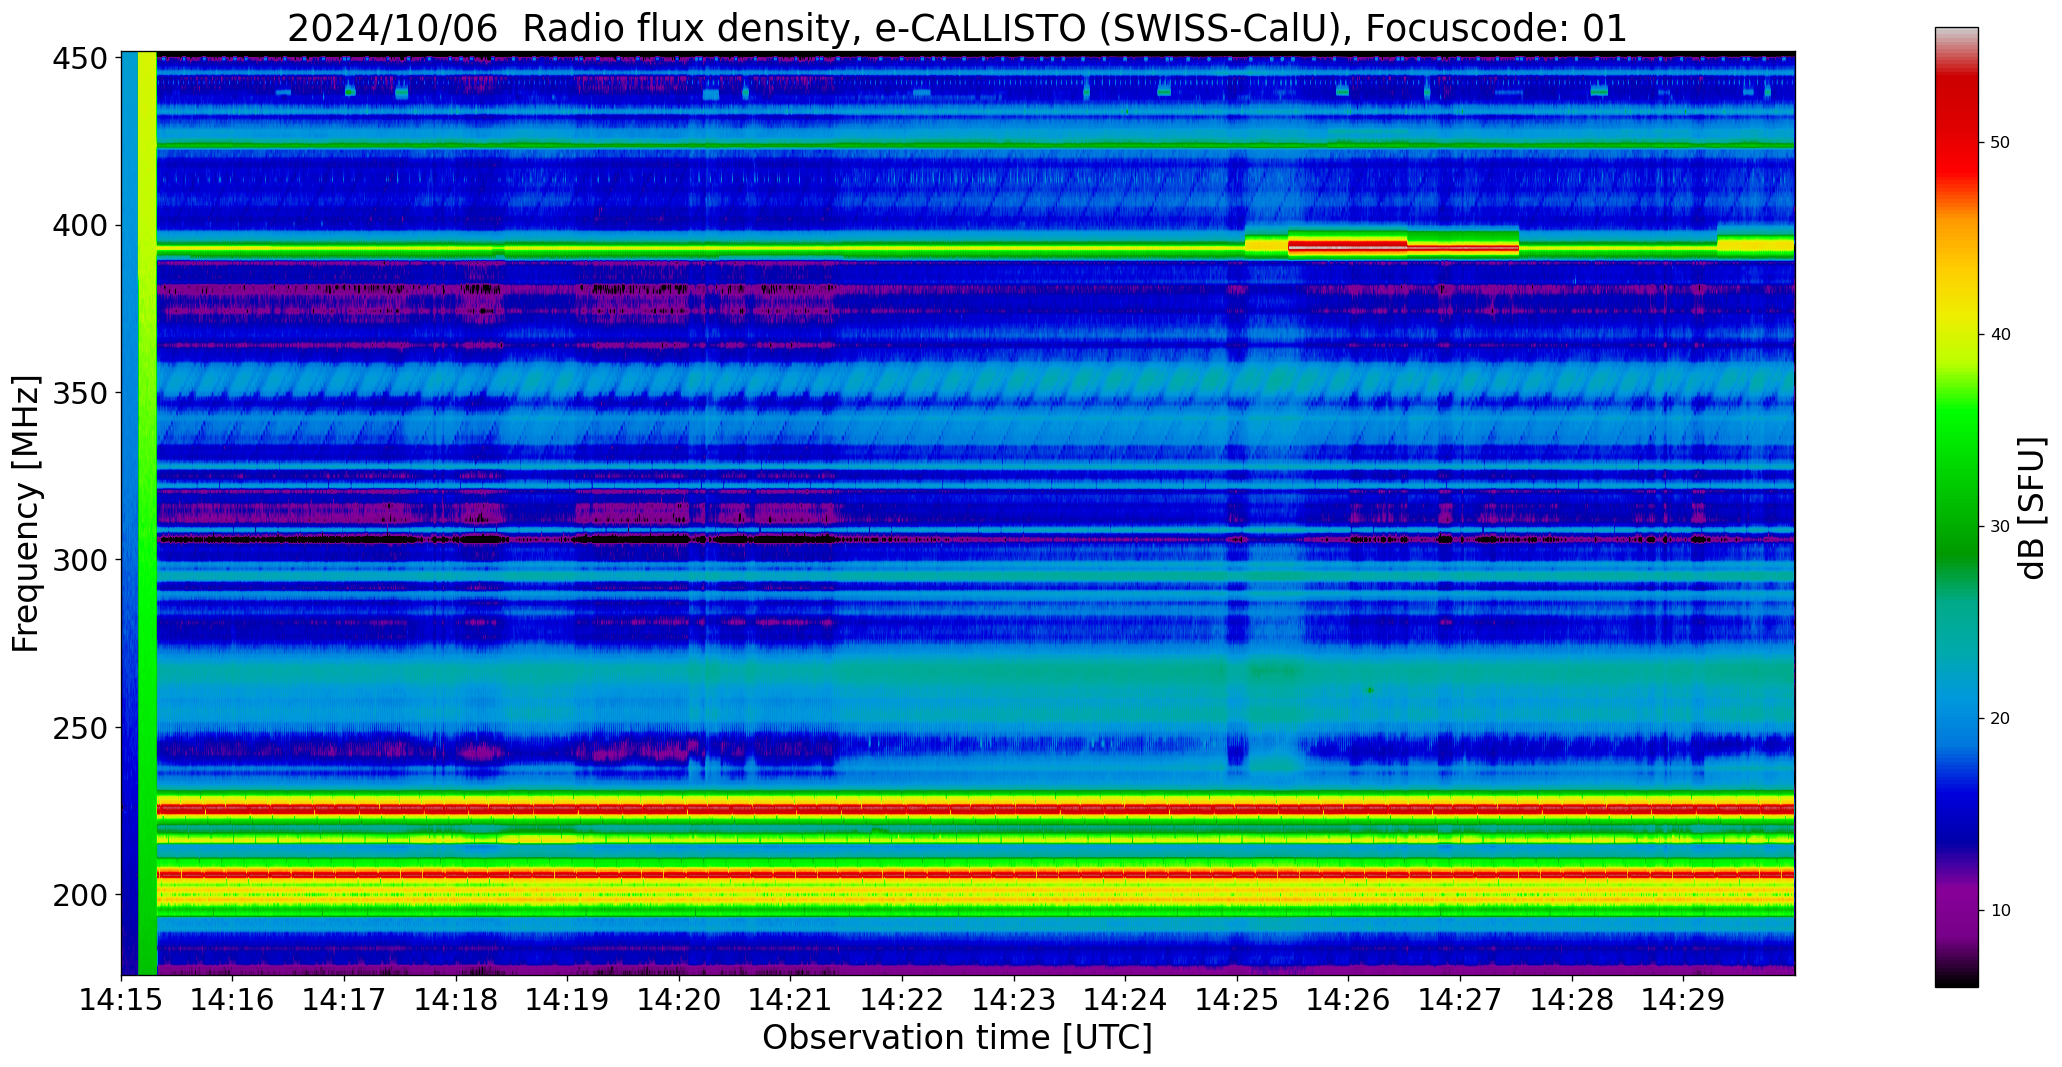
Task: Click the colorbar tick label 20
Action: click(2000, 719)
